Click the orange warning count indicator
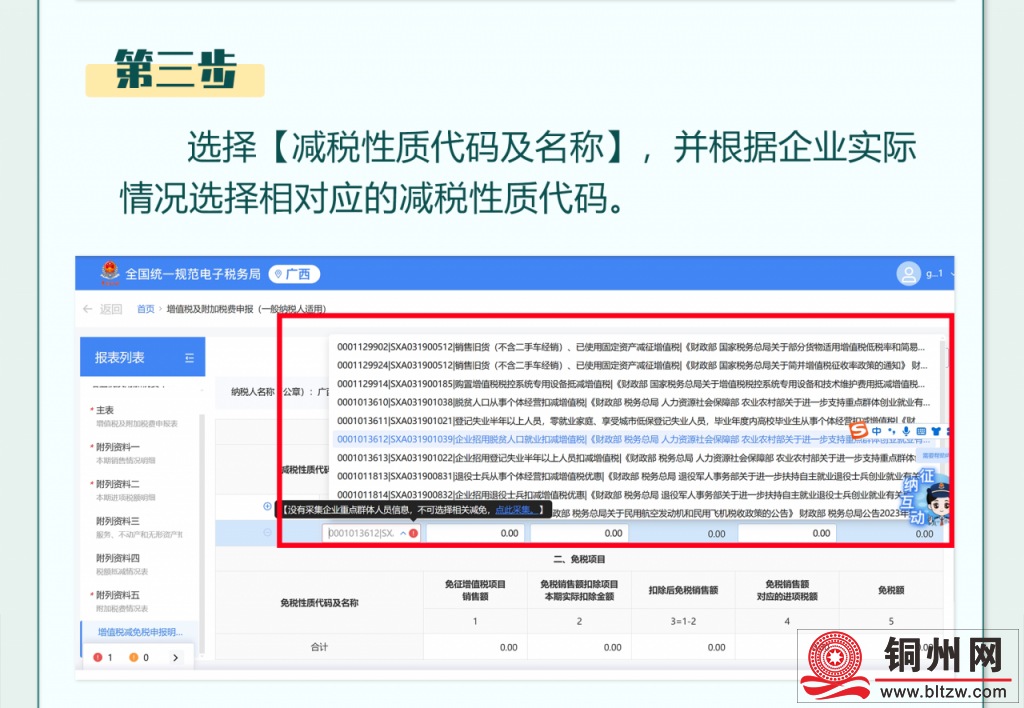The width and height of the screenshot is (1024, 708). (138, 658)
